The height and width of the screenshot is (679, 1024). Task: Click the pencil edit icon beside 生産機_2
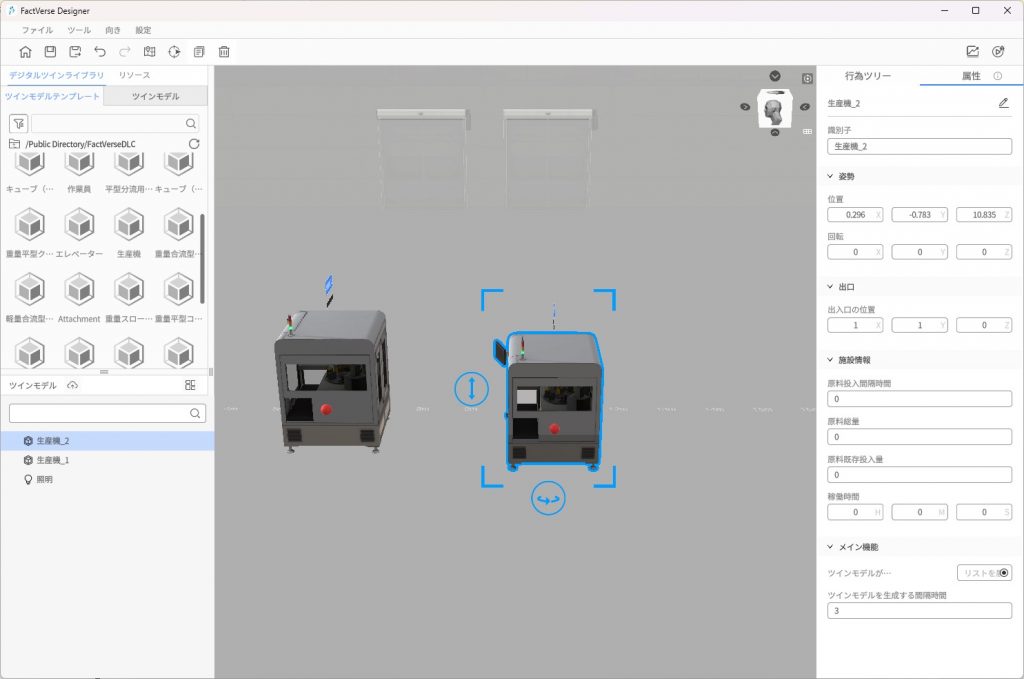point(1003,103)
